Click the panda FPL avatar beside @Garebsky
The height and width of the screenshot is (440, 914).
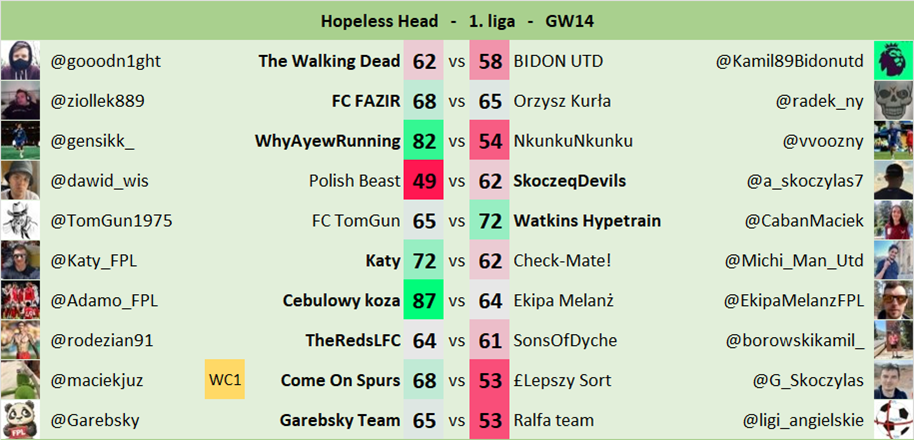coord(20,420)
